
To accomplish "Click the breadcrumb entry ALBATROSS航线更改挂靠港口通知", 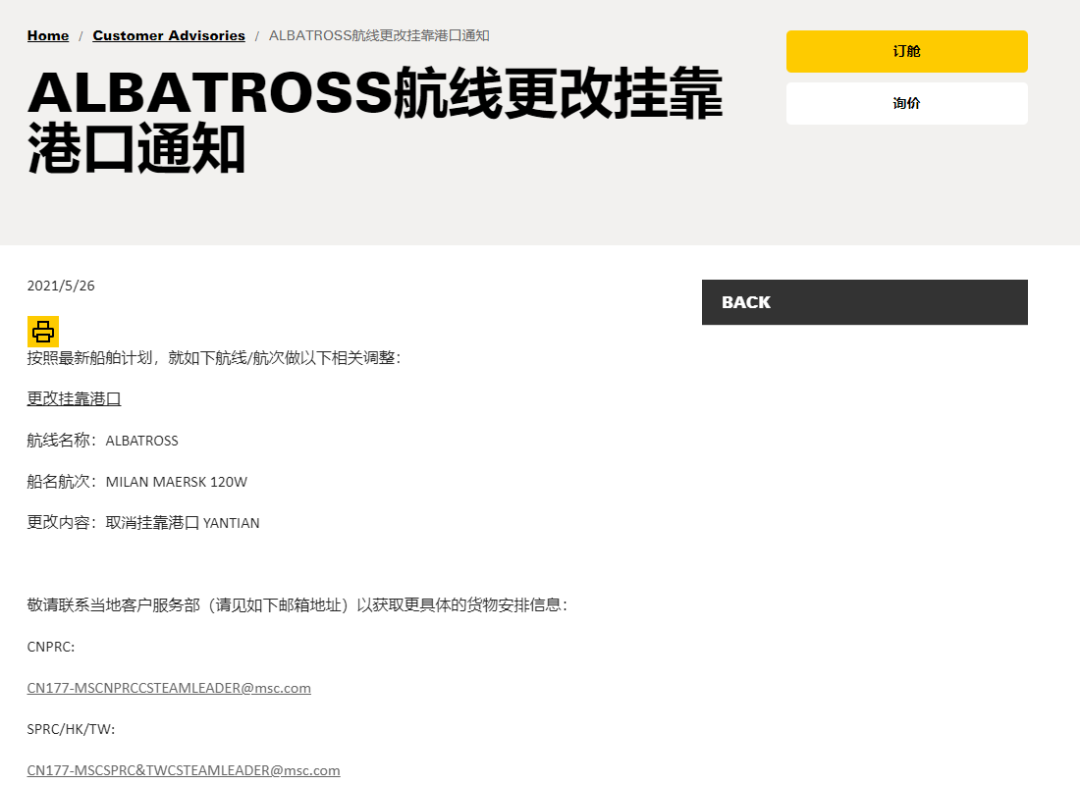I will [378, 35].
